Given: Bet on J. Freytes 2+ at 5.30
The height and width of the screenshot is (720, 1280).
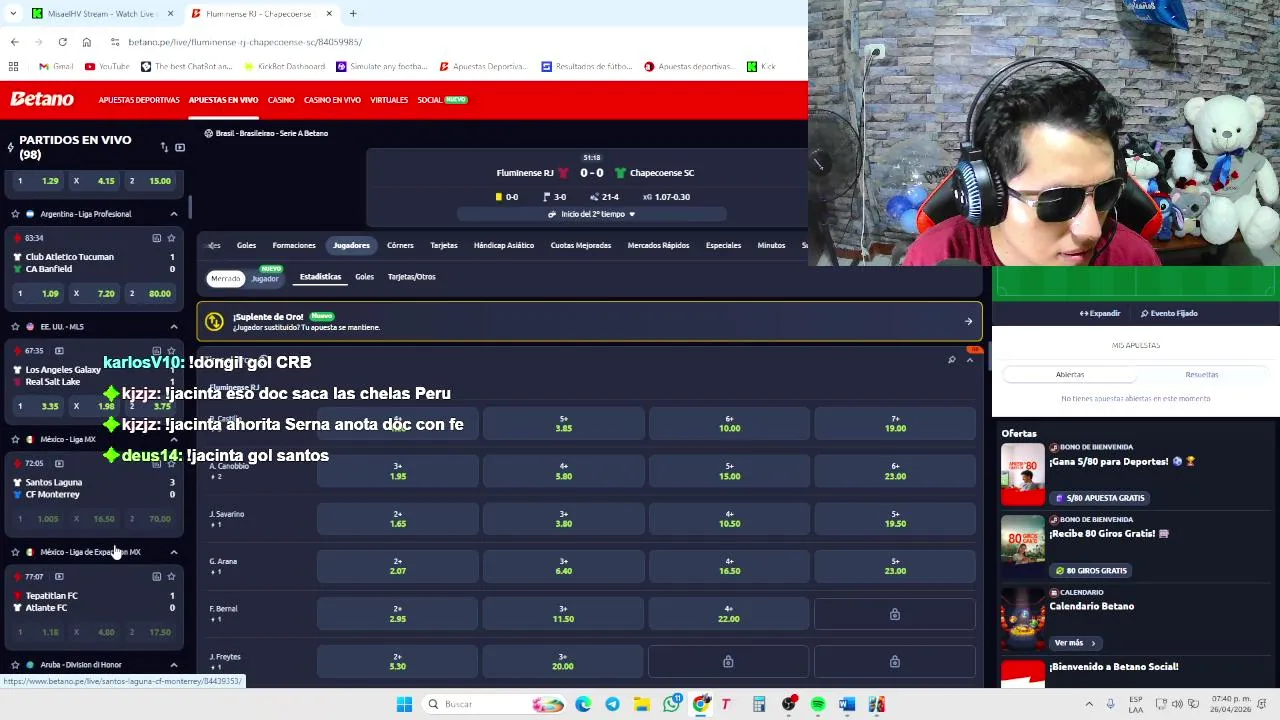Looking at the screenshot, I should [x=398, y=661].
